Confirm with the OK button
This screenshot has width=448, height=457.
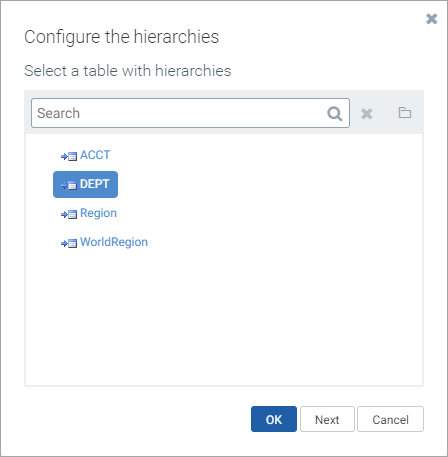pos(274,419)
